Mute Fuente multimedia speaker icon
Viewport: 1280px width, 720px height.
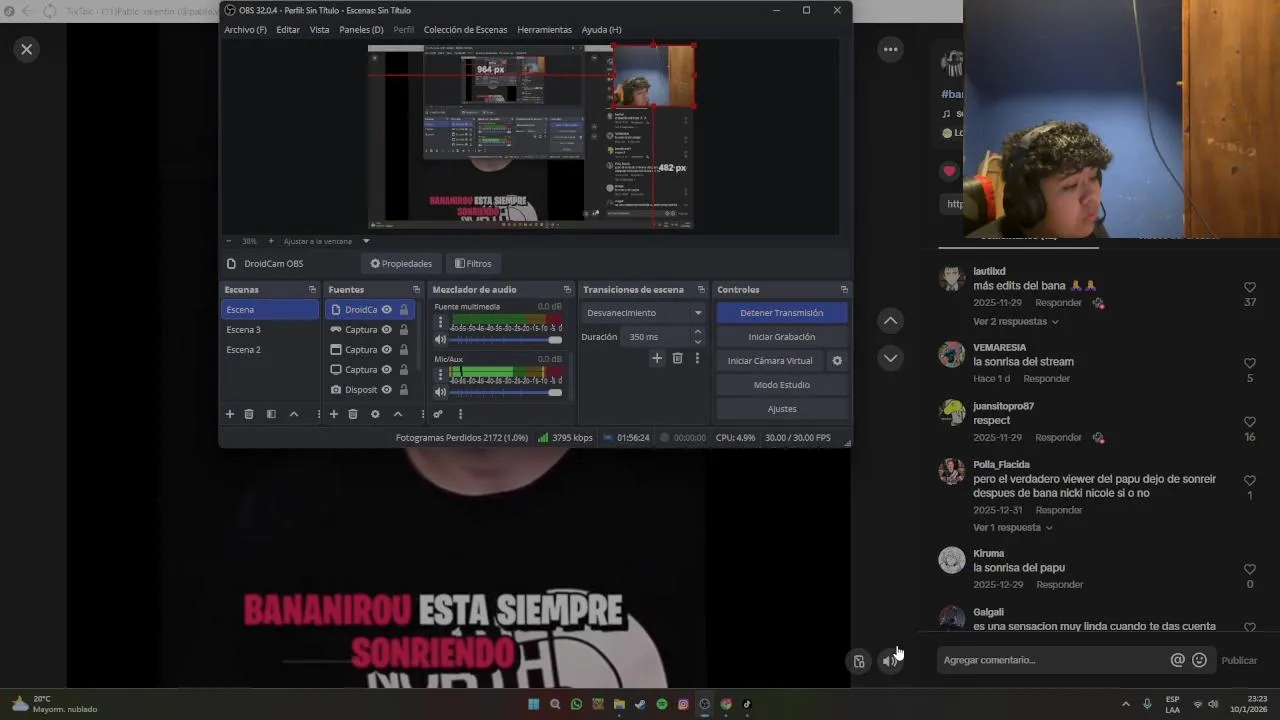[440, 340]
